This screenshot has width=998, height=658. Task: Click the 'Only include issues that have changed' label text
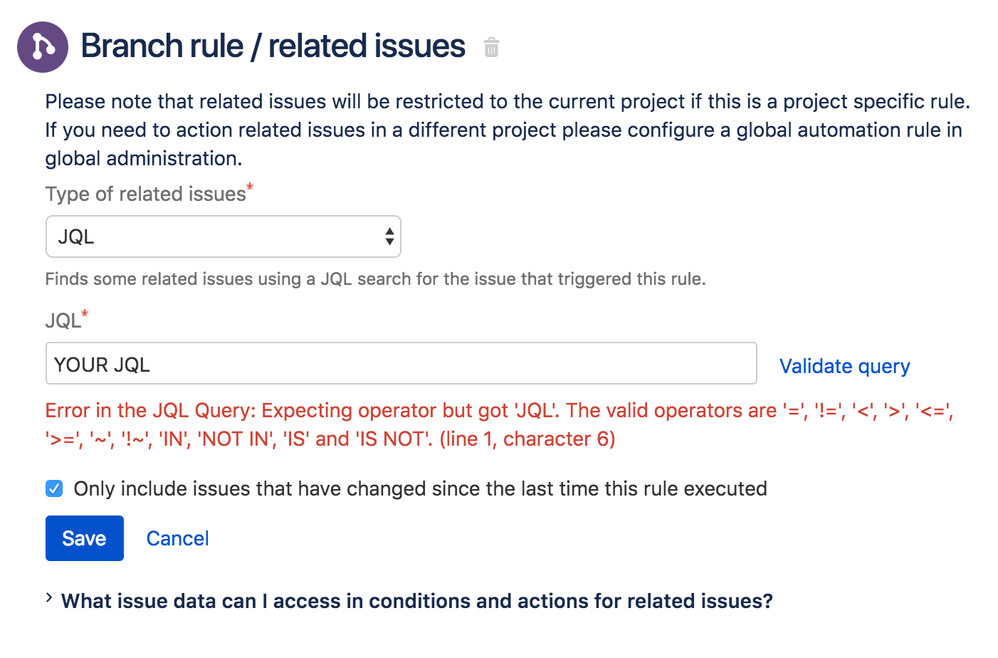point(420,489)
